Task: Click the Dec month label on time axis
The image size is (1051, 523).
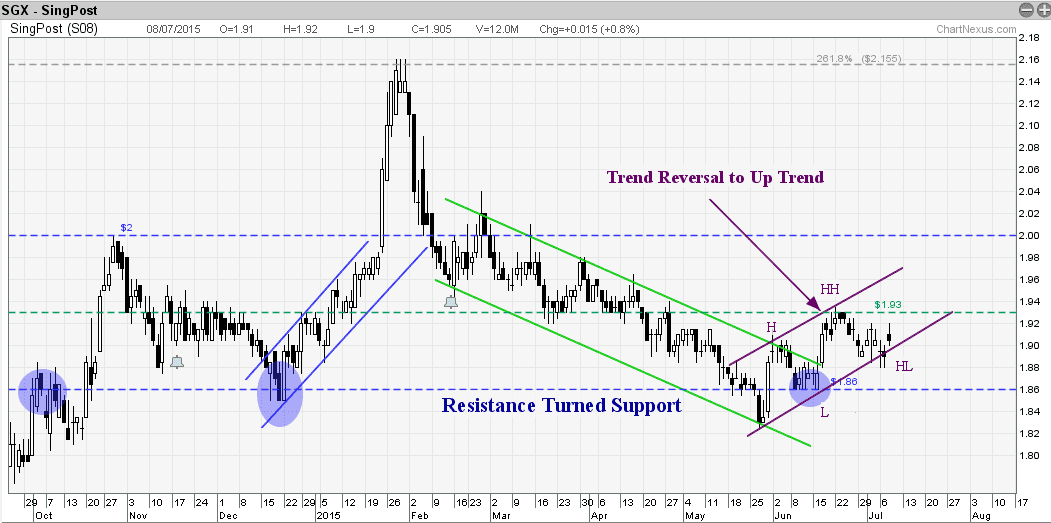Action: click(229, 516)
